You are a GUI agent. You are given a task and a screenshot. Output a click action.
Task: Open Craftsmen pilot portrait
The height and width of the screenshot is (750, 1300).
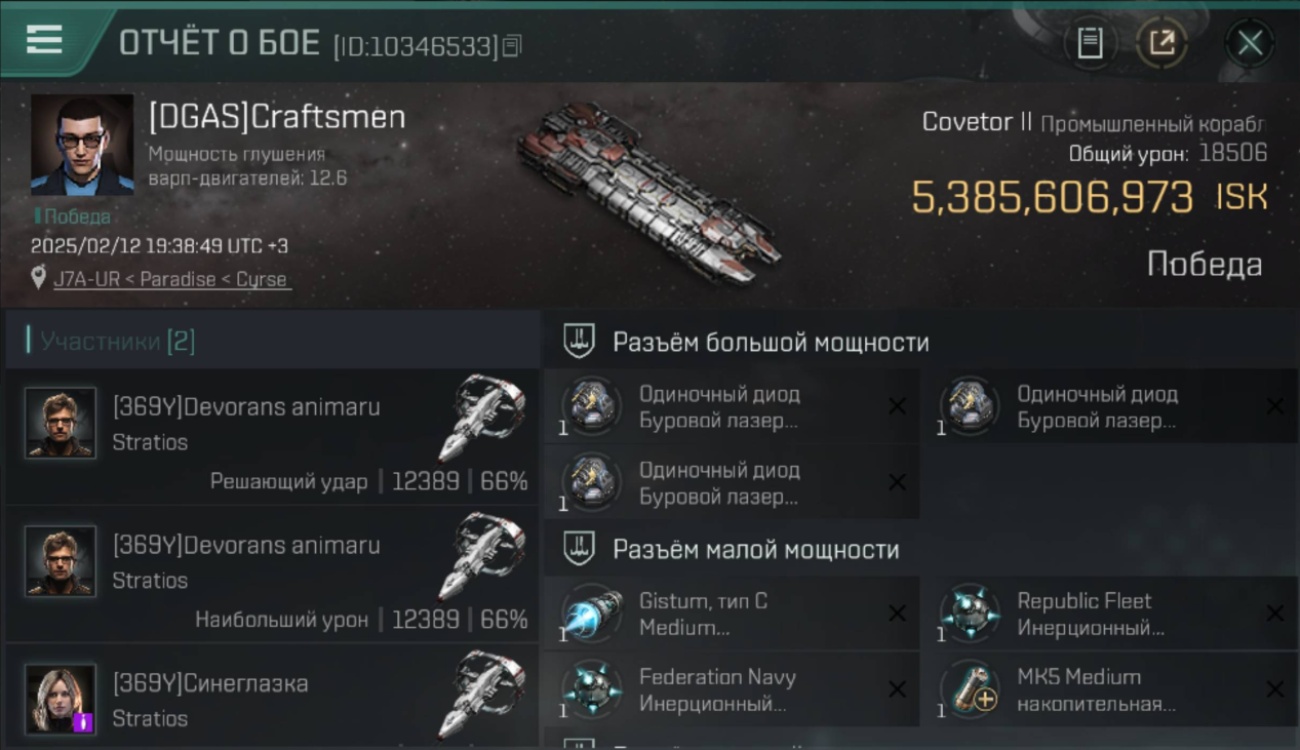tap(82, 145)
